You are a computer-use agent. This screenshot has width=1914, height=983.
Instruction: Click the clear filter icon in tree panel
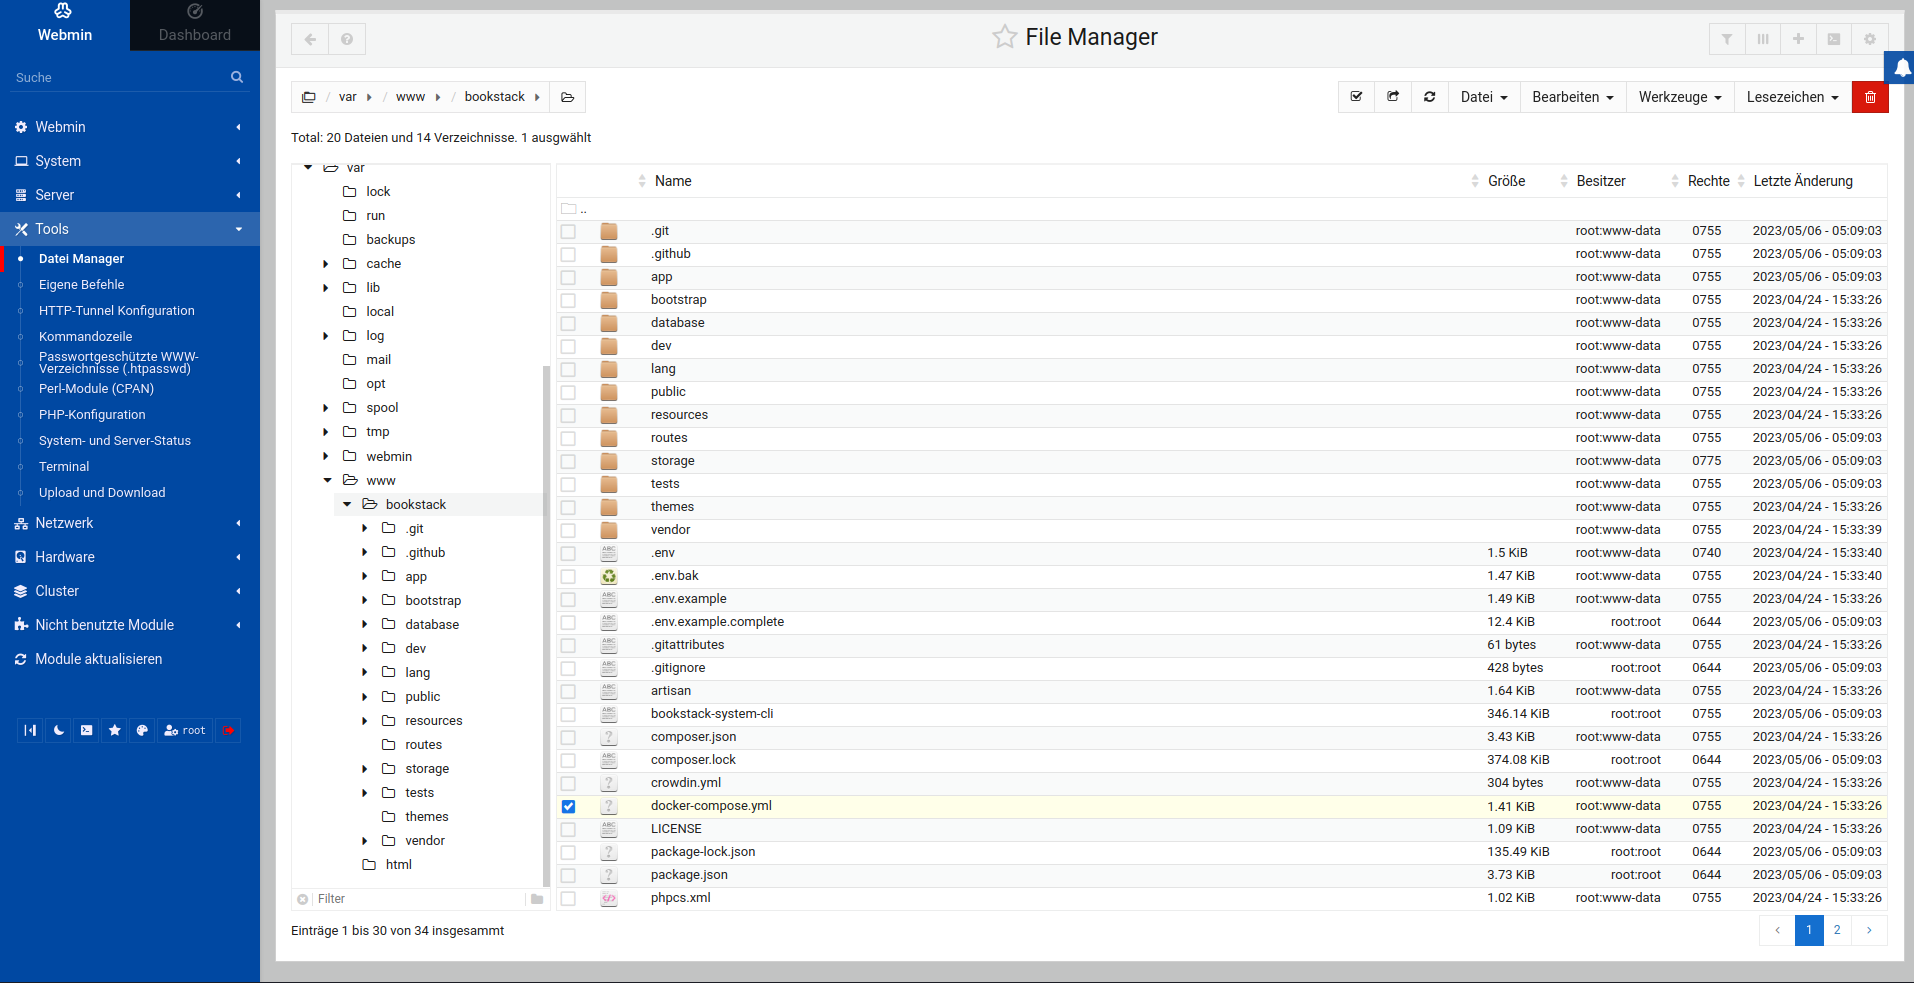point(303,899)
